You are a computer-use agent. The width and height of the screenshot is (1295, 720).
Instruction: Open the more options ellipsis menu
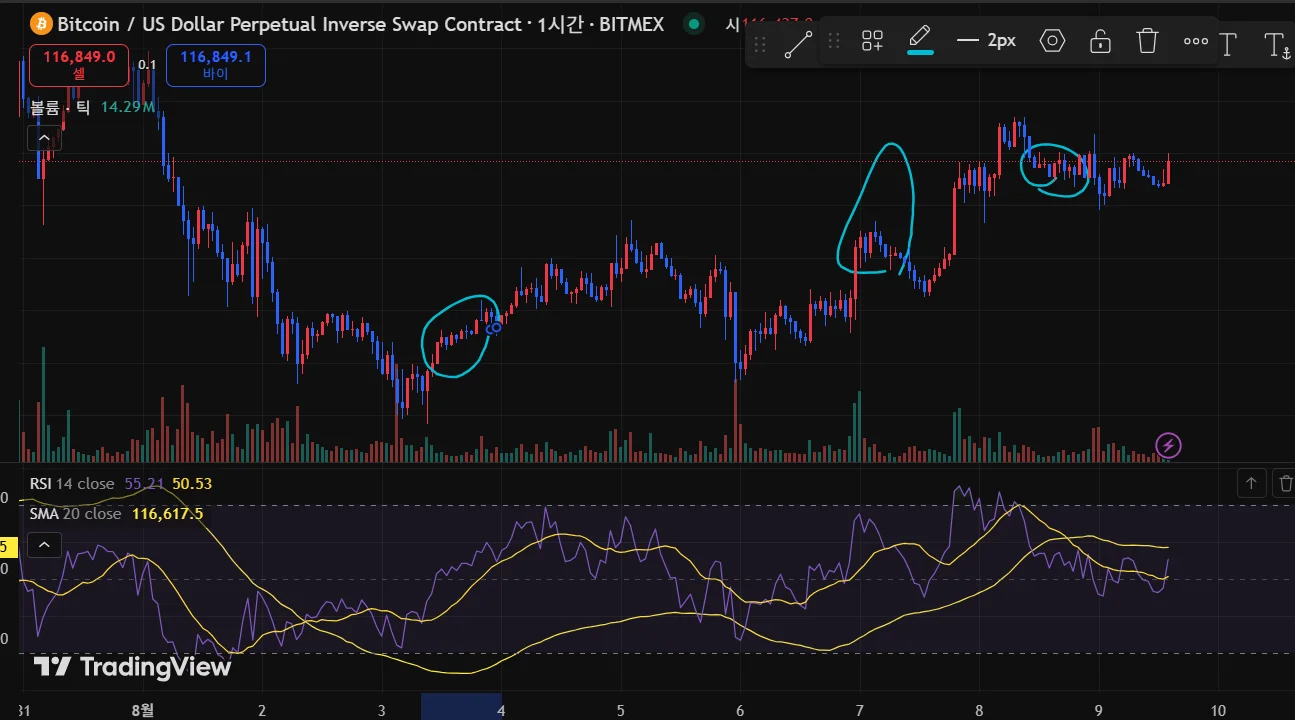tap(1195, 41)
